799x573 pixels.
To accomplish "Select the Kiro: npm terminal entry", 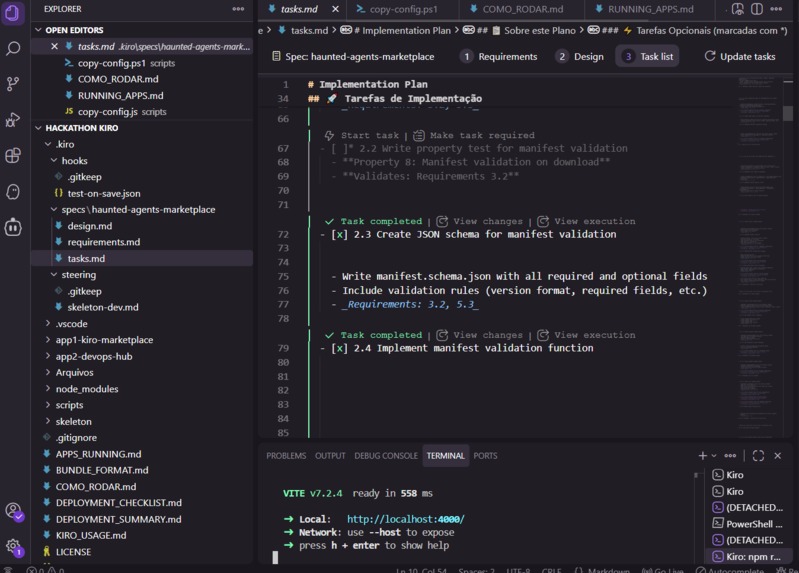I will 747,556.
